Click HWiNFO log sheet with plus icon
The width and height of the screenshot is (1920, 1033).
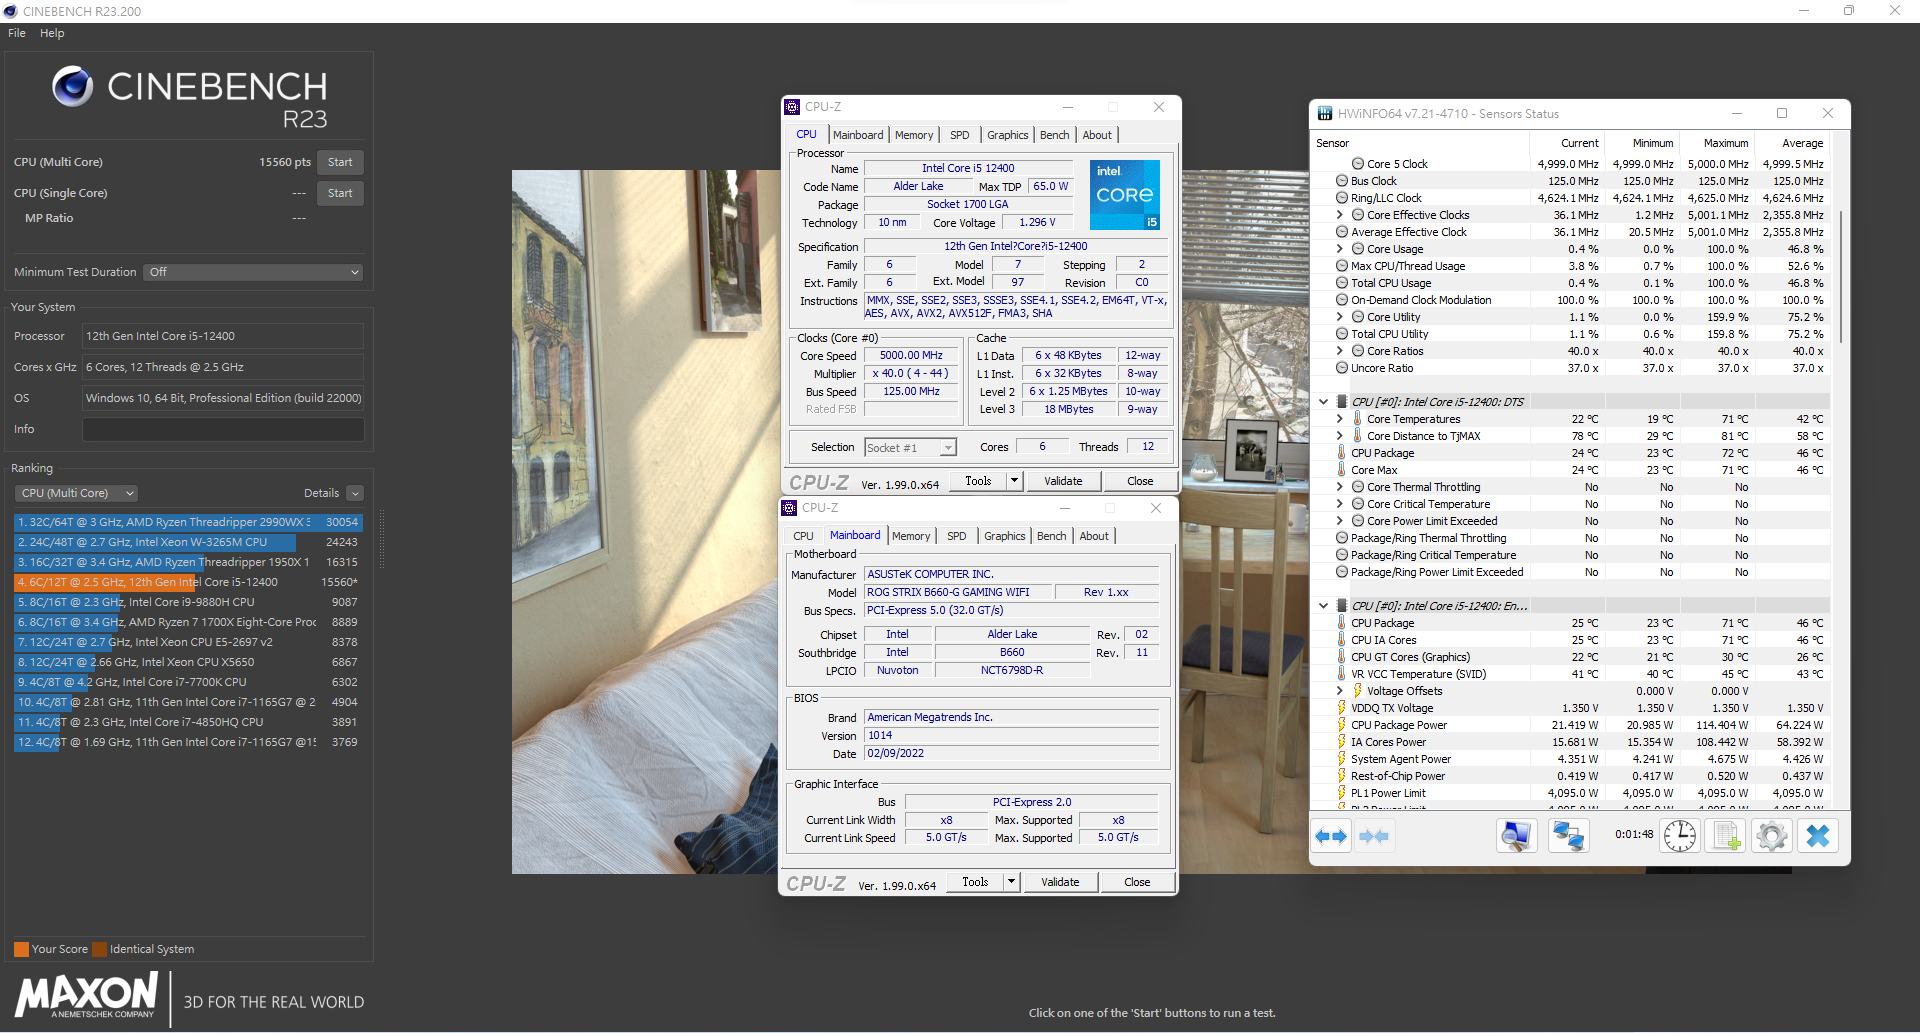tap(1725, 836)
